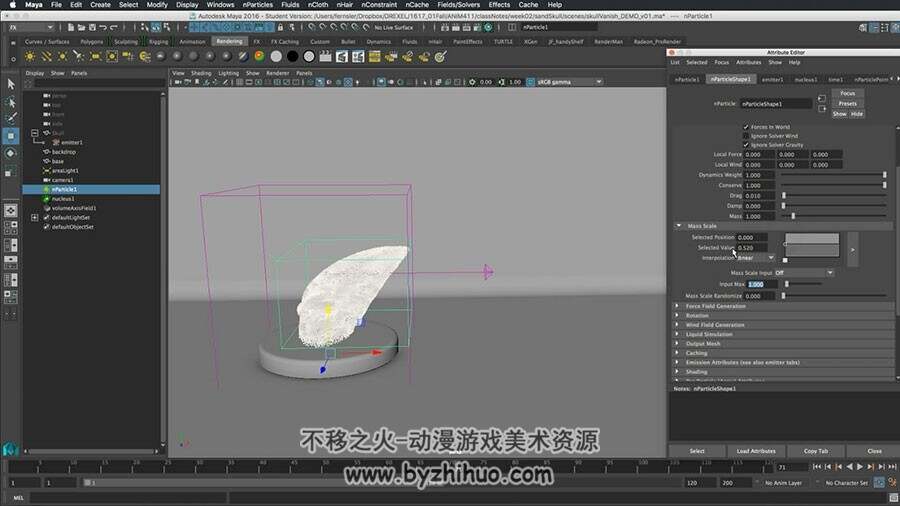The height and width of the screenshot is (506, 900).
Task: Click the area light shelf icon
Action: pyautogui.click(x=95, y=56)
